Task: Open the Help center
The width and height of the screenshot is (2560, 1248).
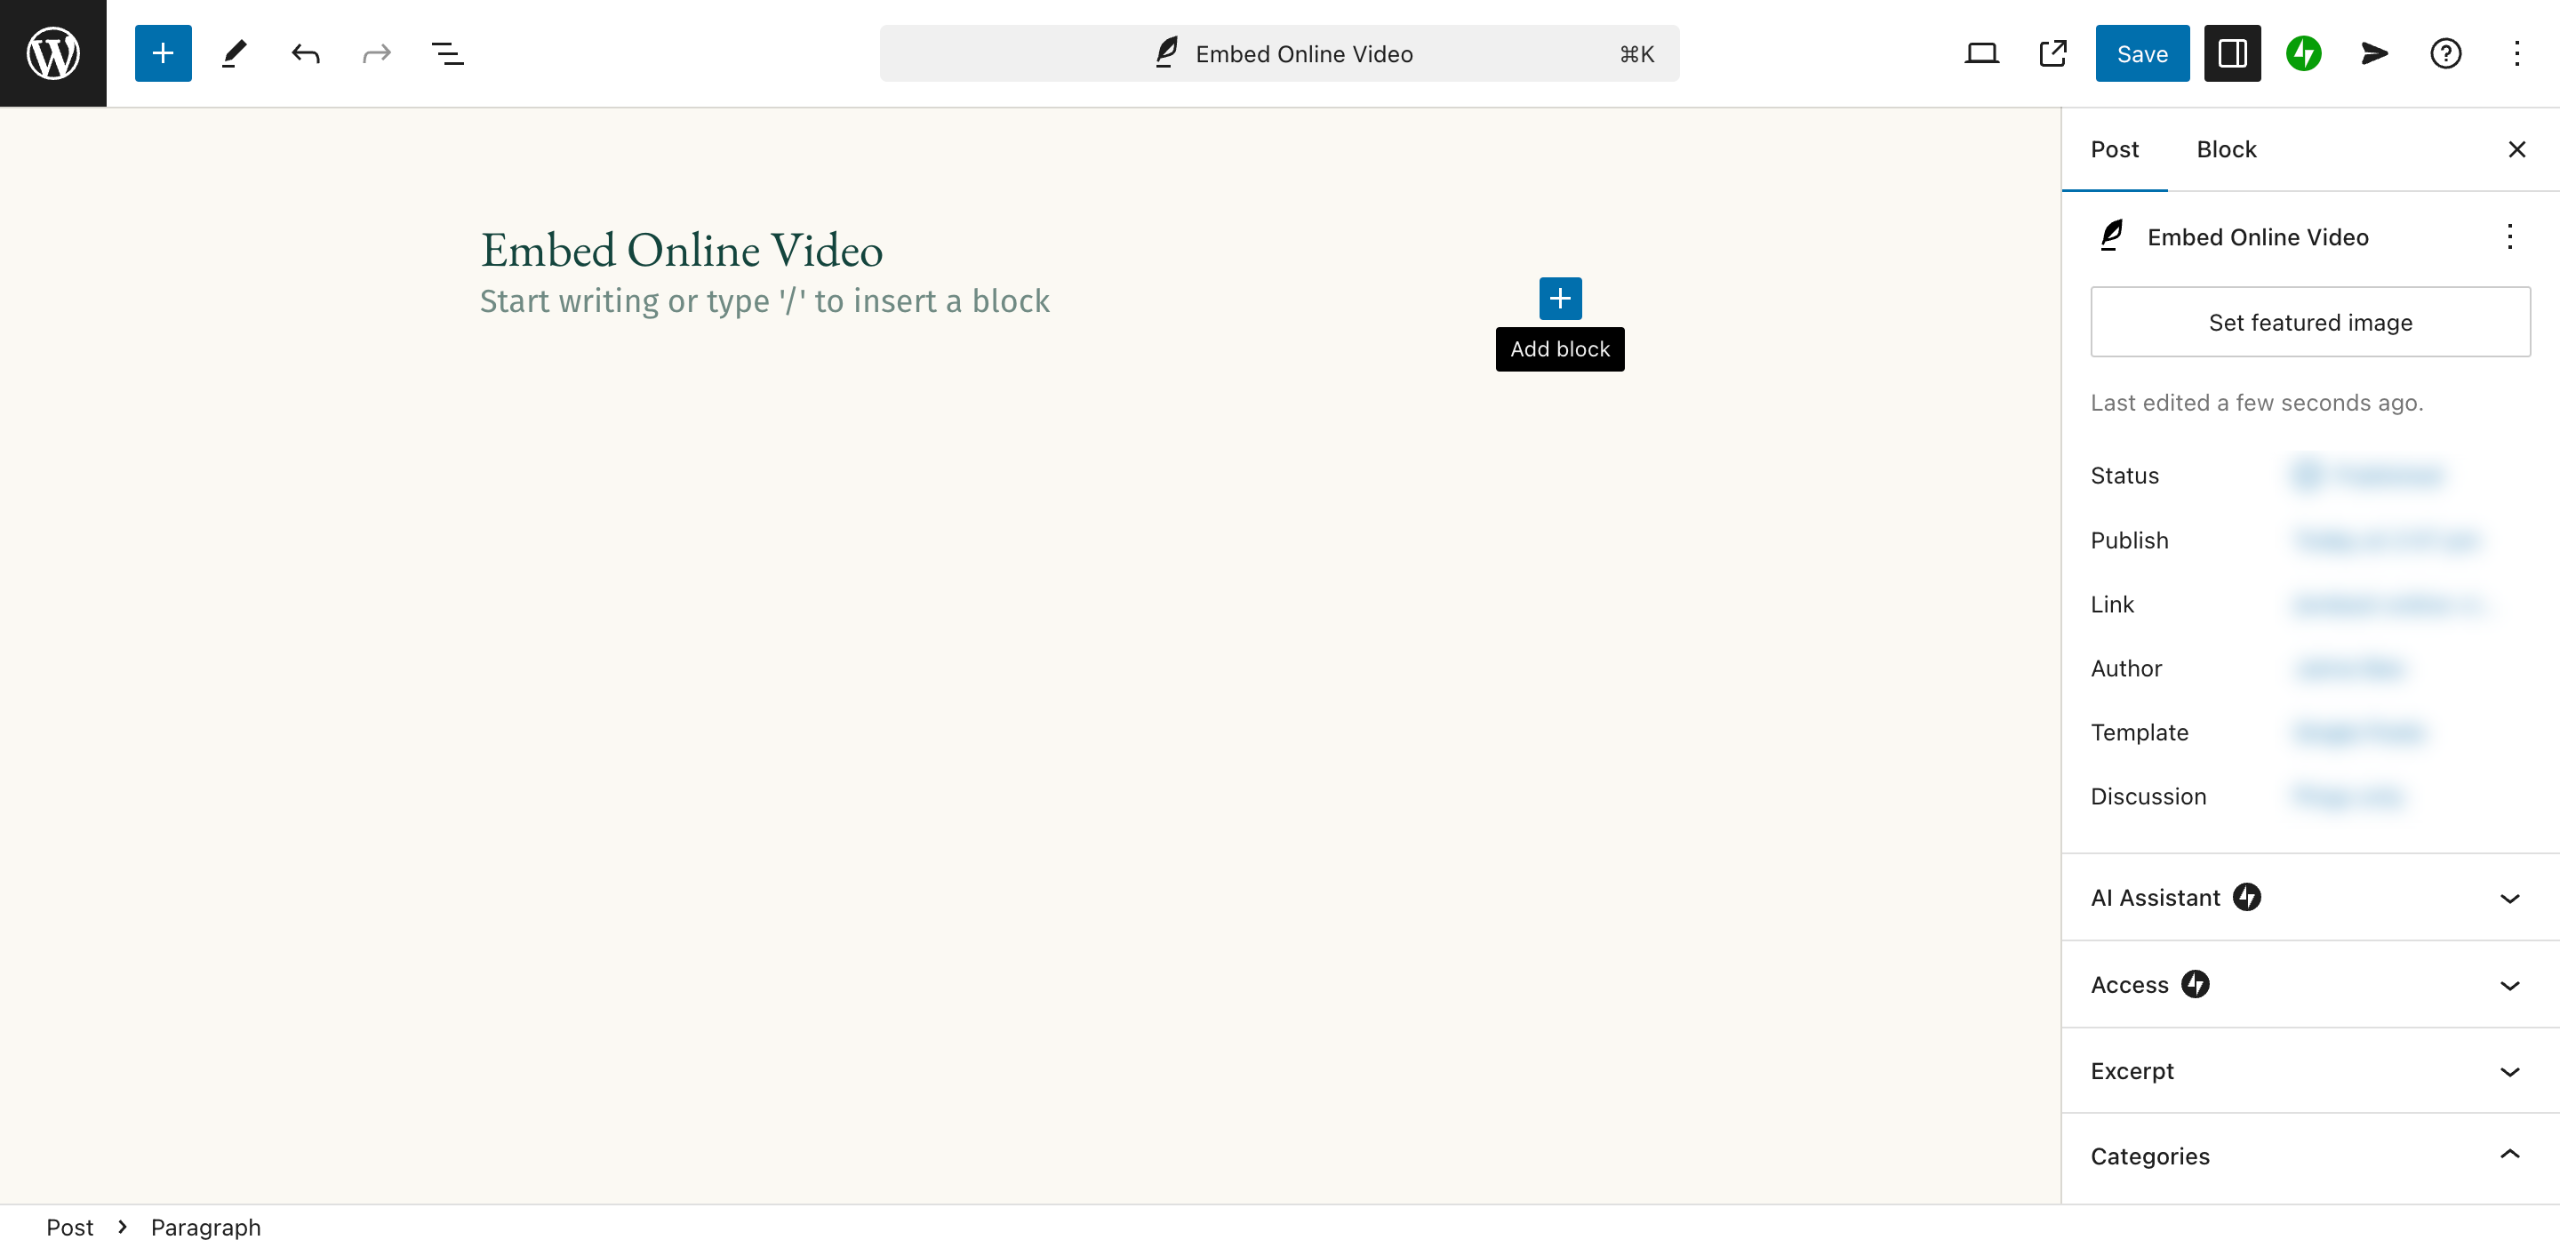Action: (x=2445, y=53)
